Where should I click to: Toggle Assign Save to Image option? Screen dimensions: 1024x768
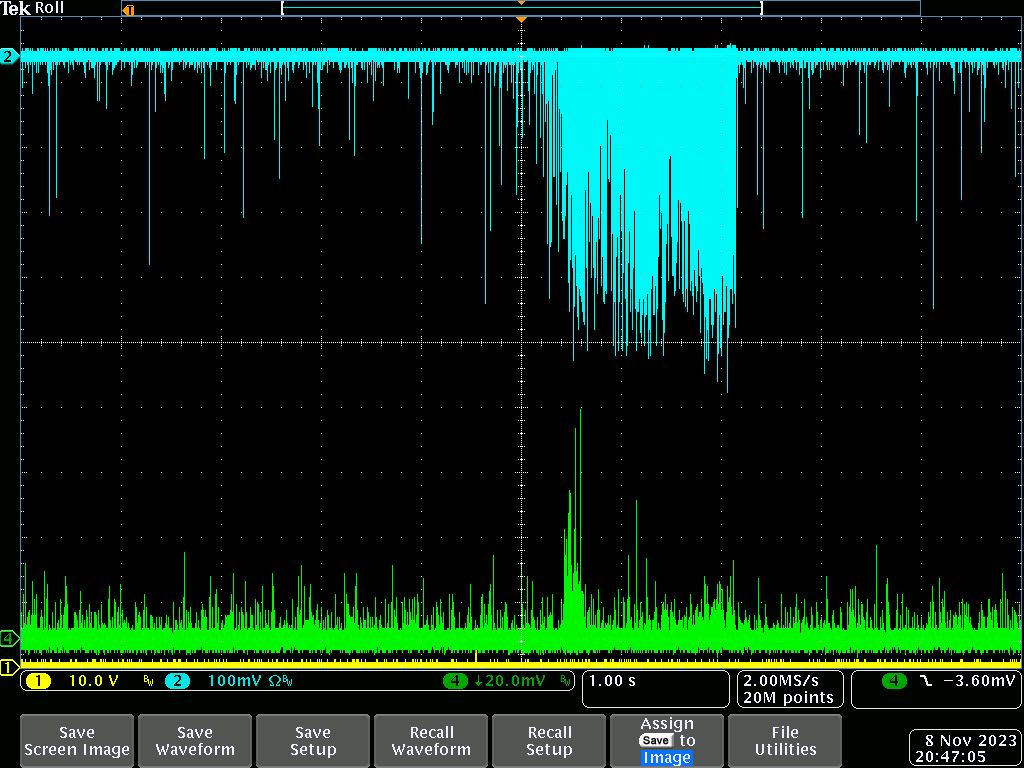(x=667, y=741)
